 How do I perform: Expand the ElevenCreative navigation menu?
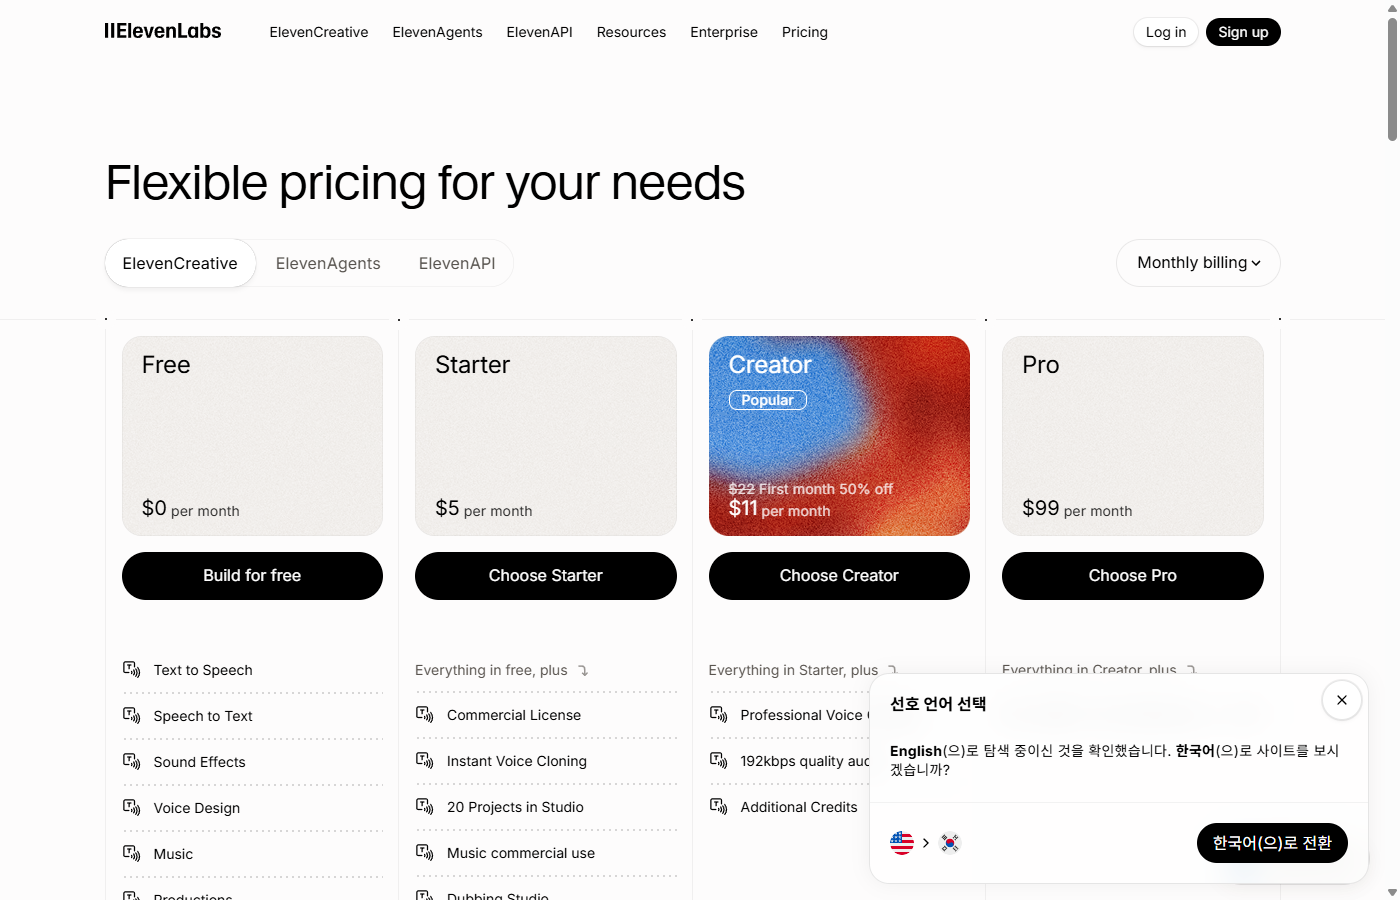[319, 32]
